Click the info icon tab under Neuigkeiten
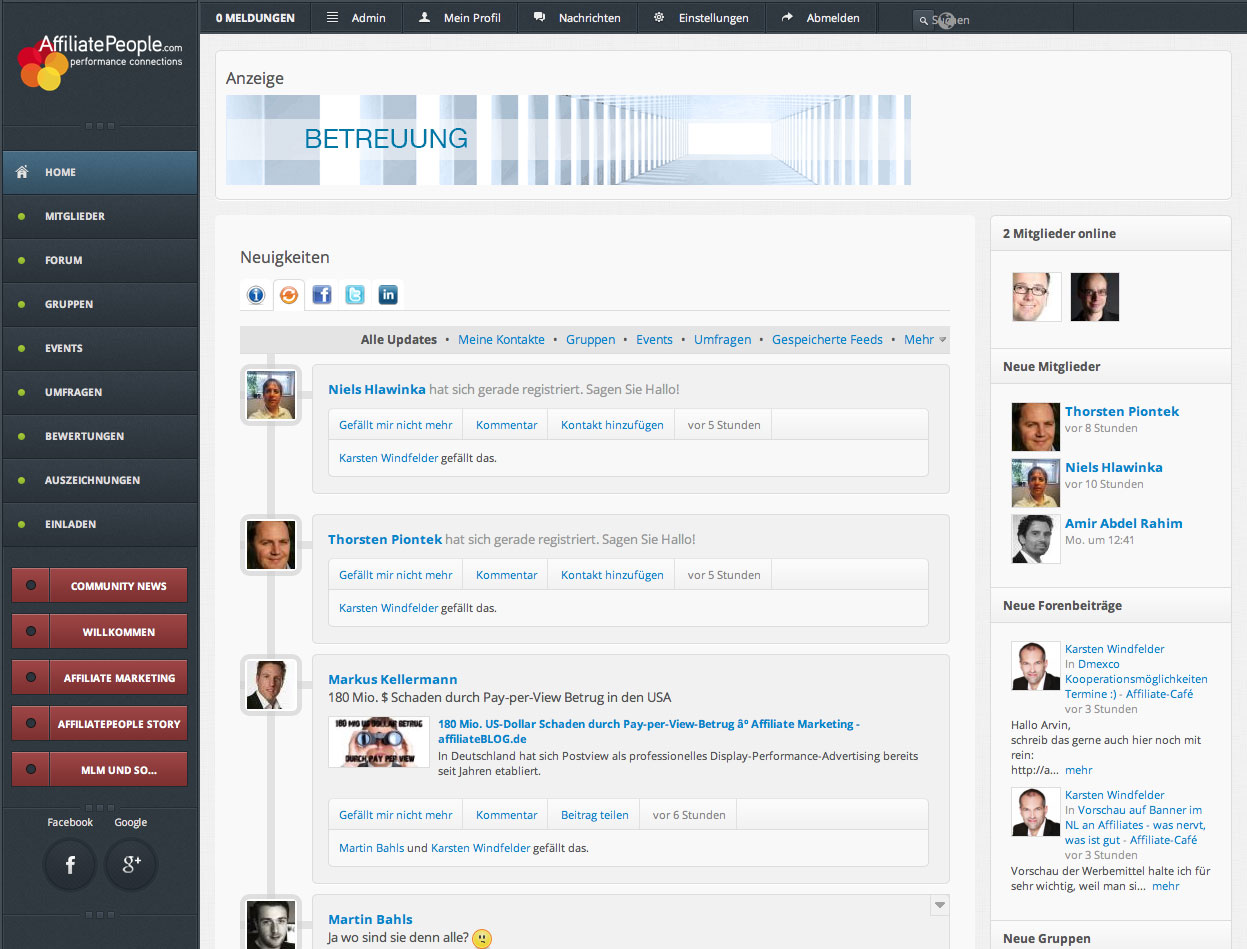This screenshot has width=1247, height=949. click(x=255, y=295)
